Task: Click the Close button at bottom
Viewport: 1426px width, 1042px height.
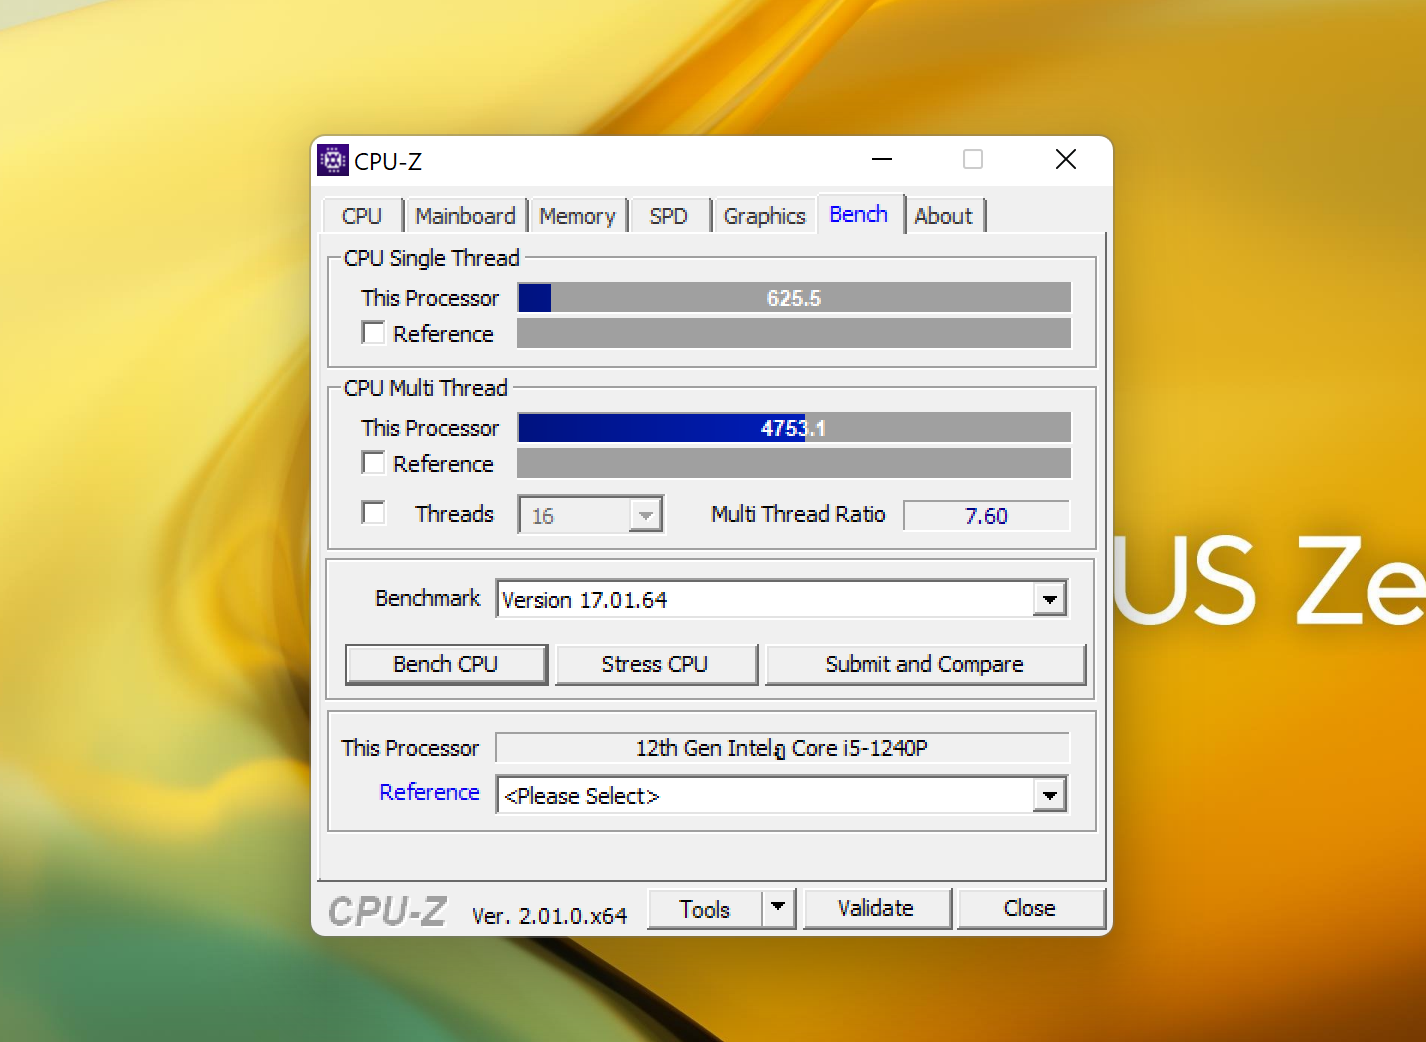Action: point(1030,908)
